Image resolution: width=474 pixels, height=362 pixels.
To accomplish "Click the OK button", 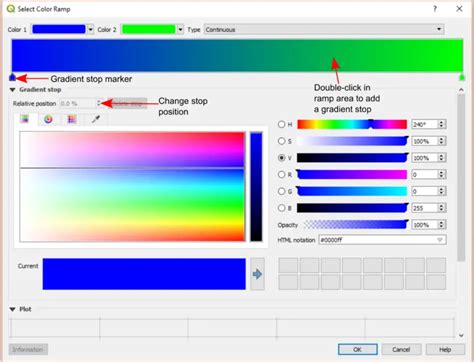I will coord(357,349).
